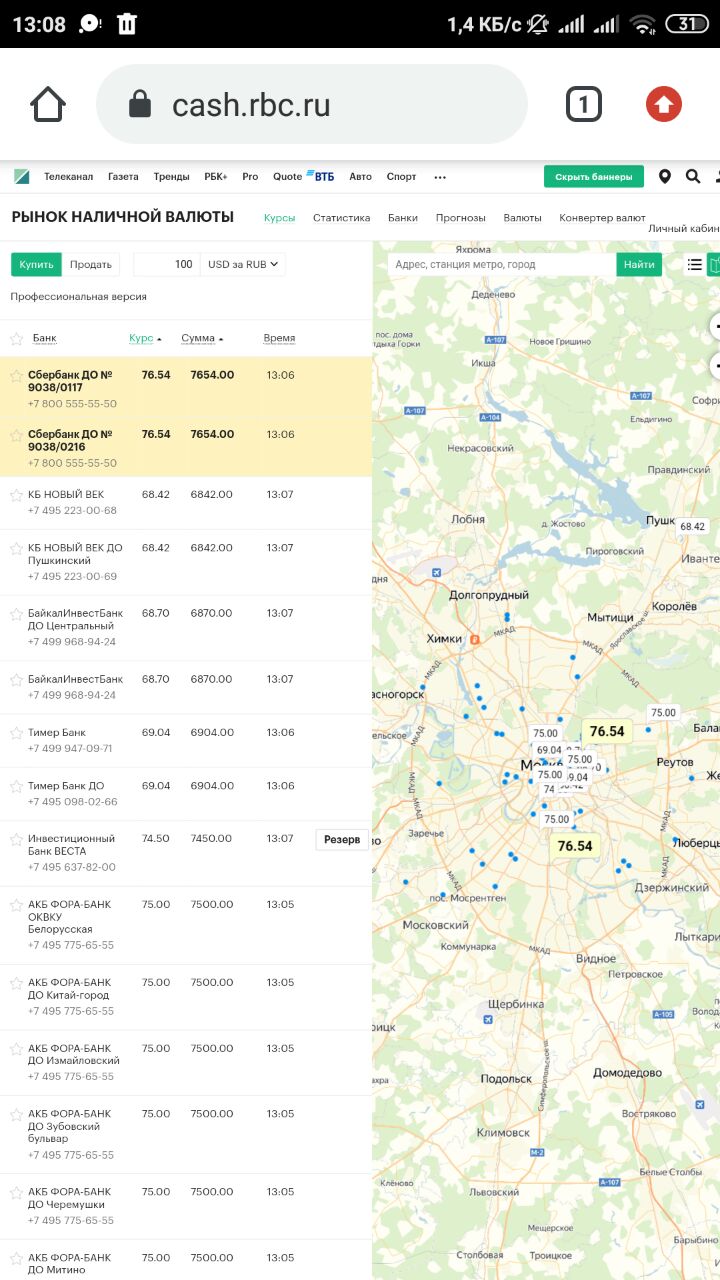The image size is (720, 1280).
Task: Open the location pin icon in header
Action: [x=665, y=177]
